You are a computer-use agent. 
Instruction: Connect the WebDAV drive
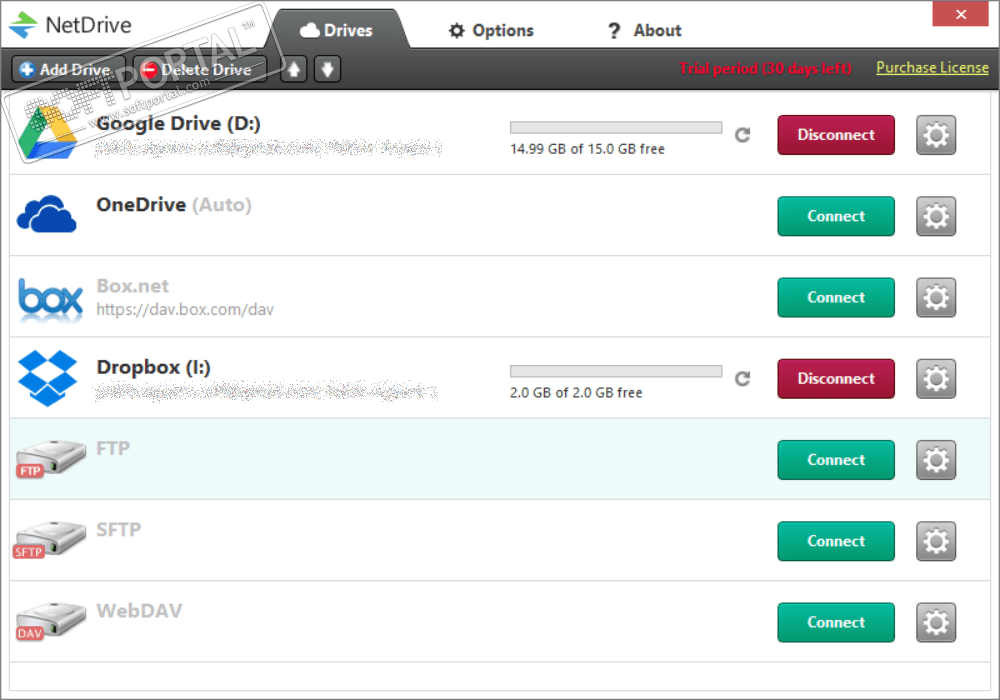coord(835,622)
